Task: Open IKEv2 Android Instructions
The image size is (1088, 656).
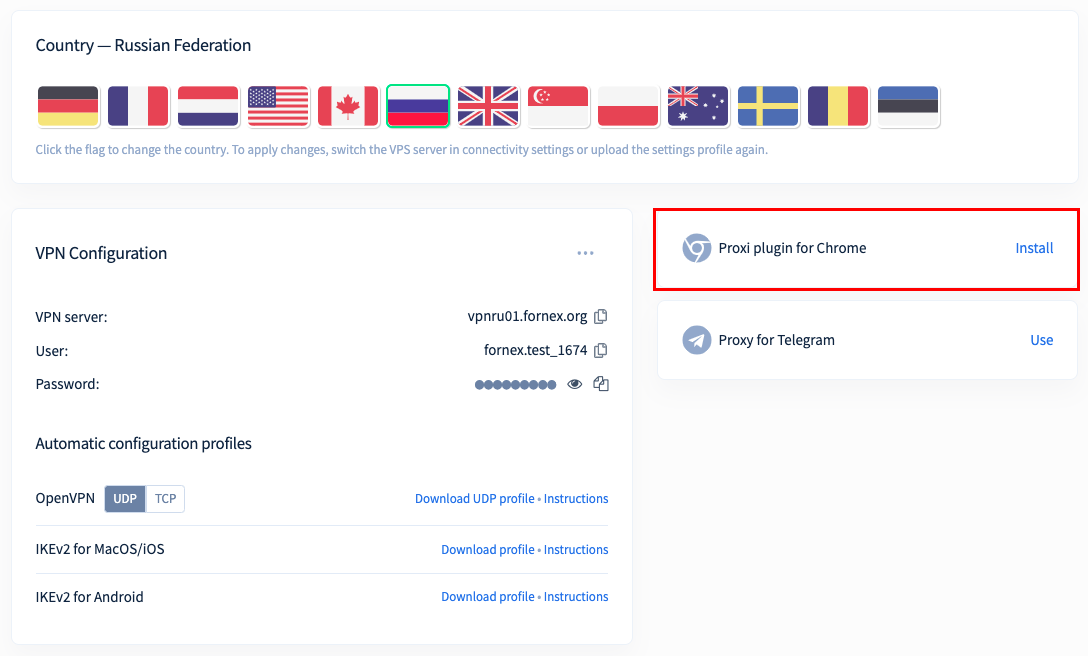Action: (576, 596)
